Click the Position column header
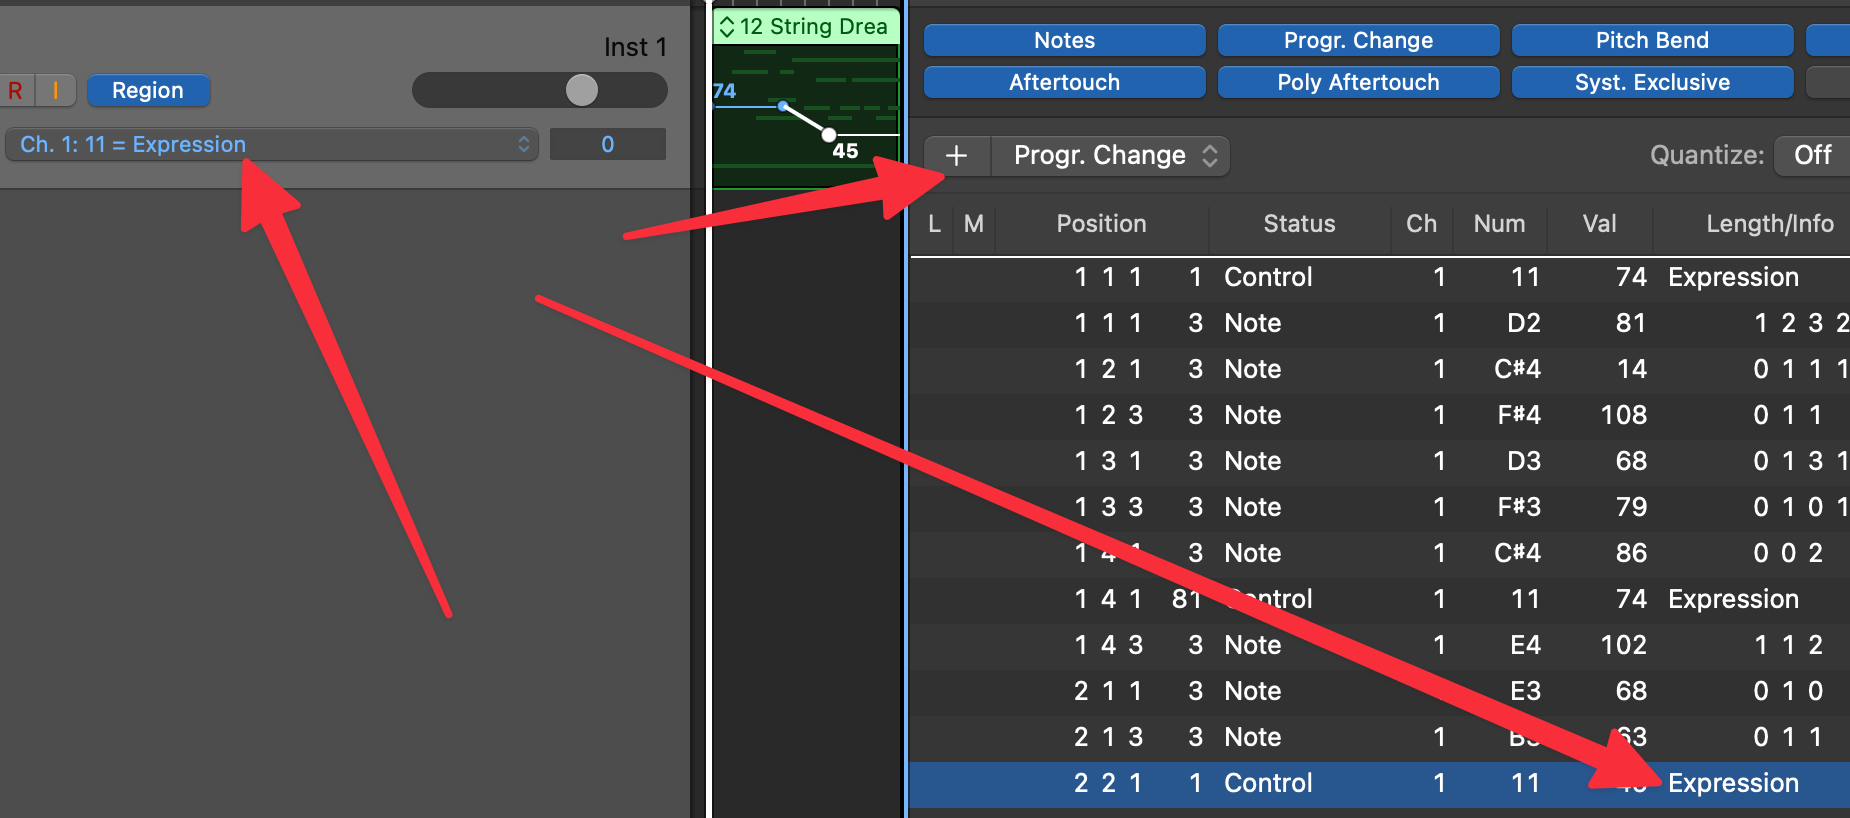This screenshot has width=1850, height=818. [x=1101, y=224]
